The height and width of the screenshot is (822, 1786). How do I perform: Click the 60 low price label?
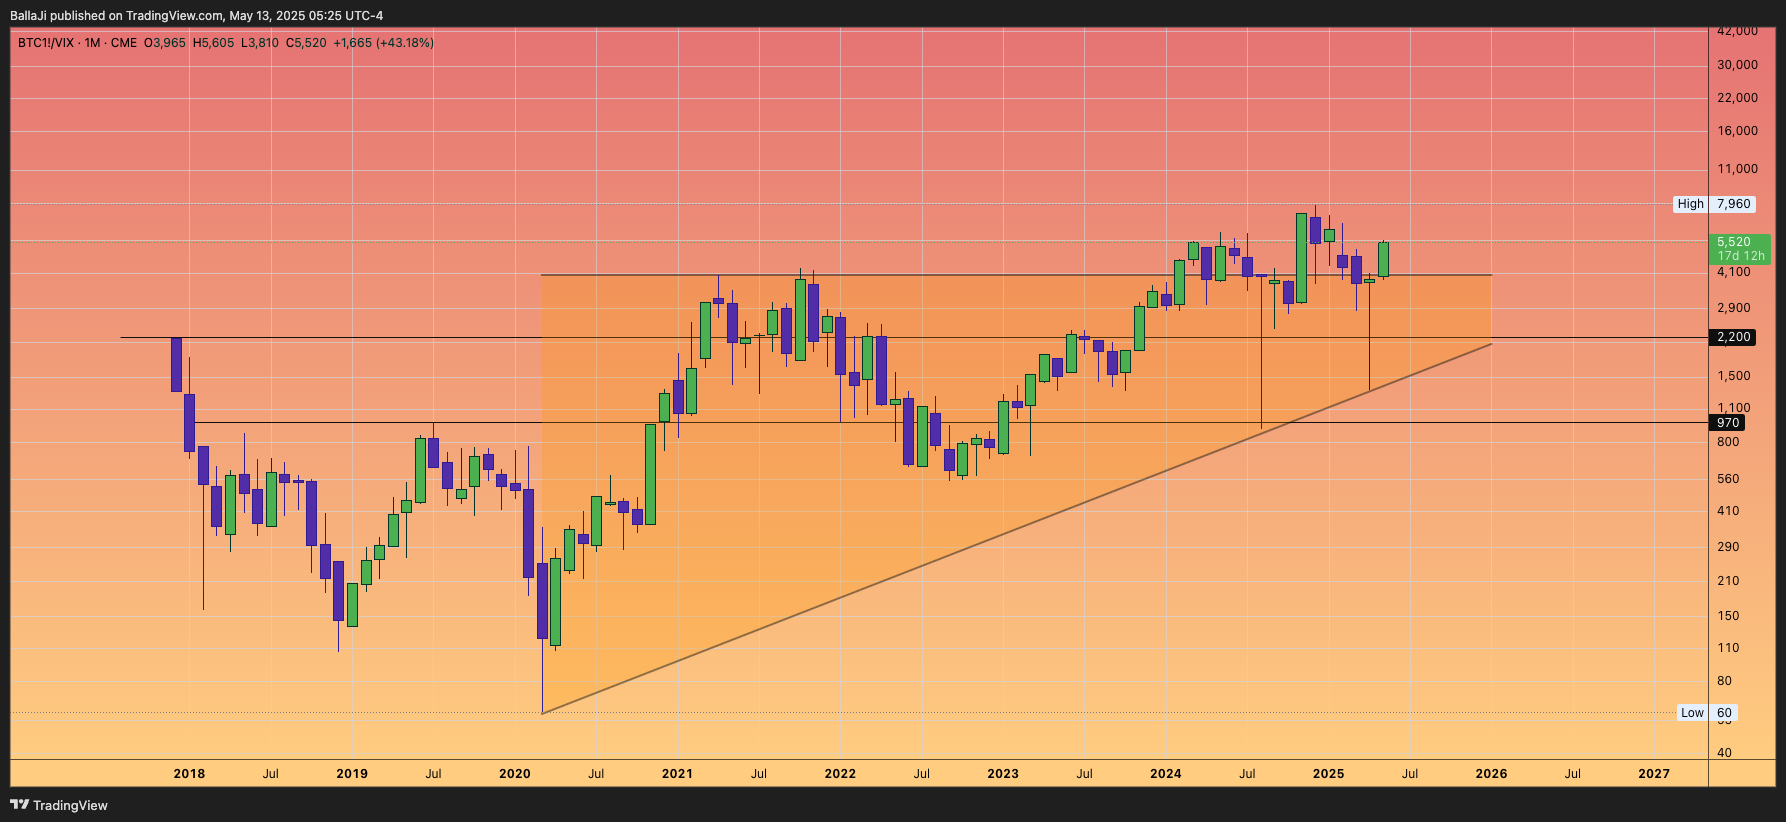(1724, 713)
